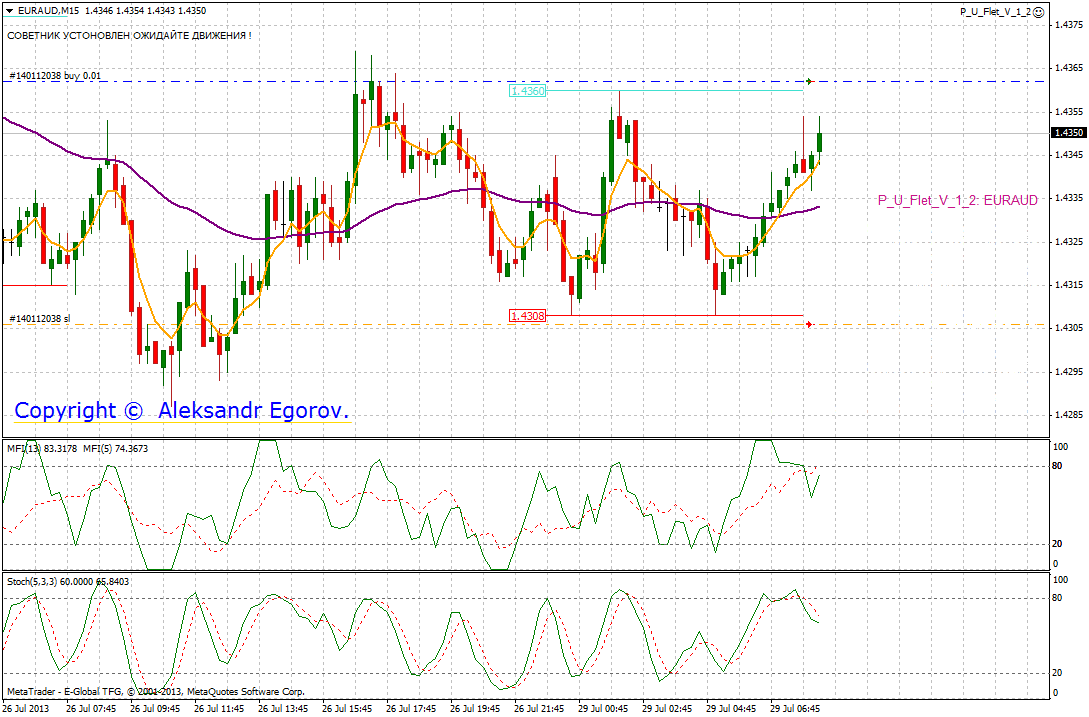
Task: Click the red arrow marker on stop loss line
Action: [809, 324]
